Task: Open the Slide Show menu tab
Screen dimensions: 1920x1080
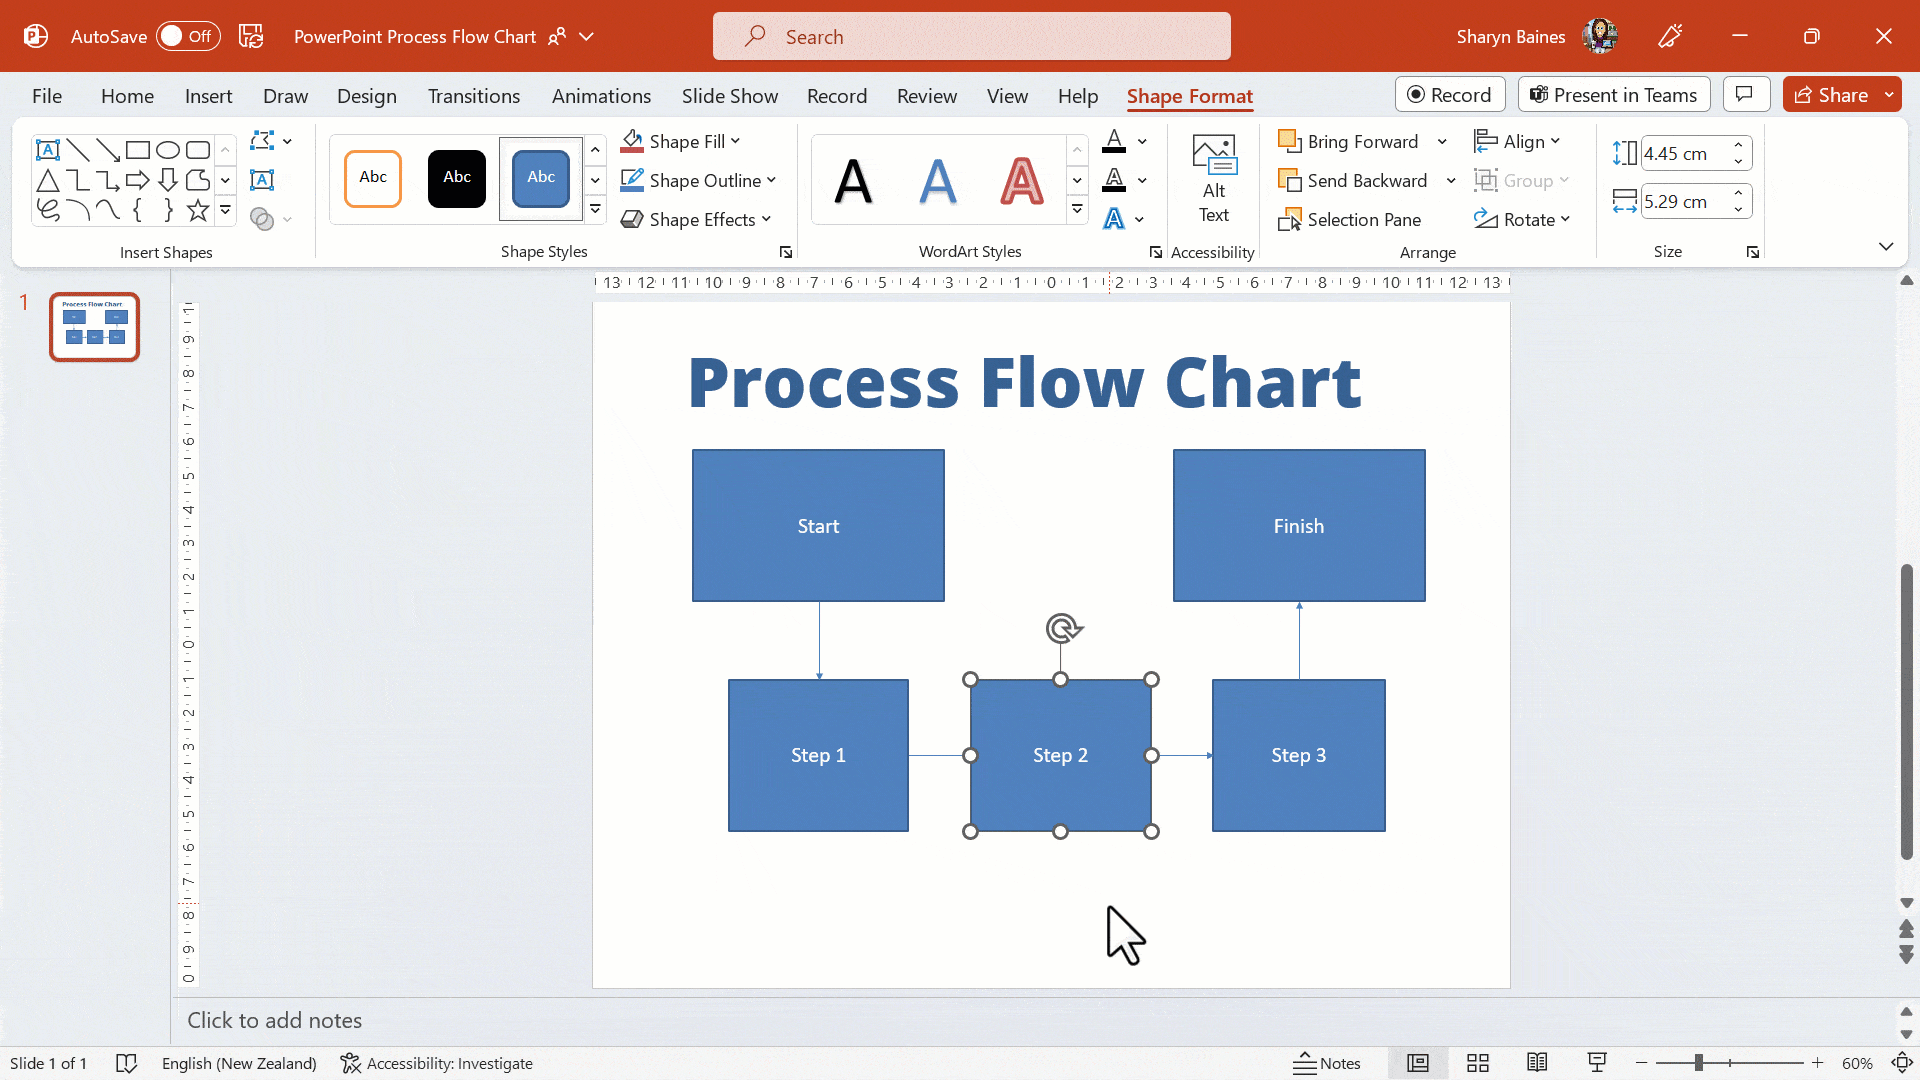Action: coord(729,96)
